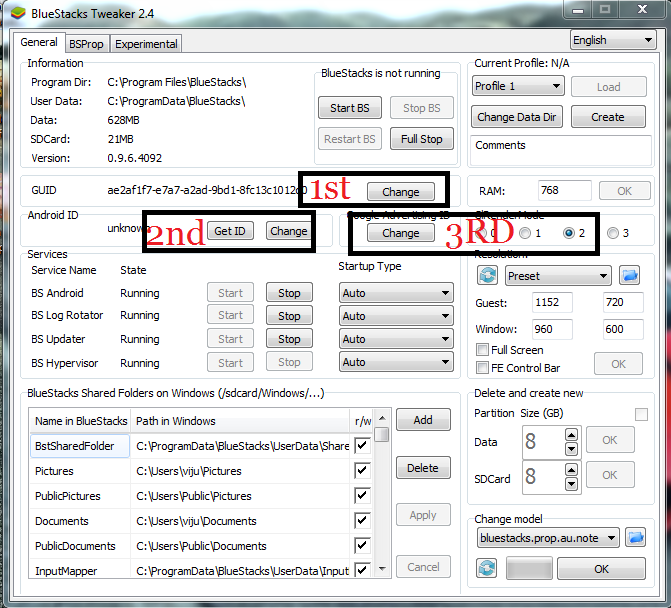
Task: Click the BlueStacks Tweaker title bar icon
Action: coord(18,14)
